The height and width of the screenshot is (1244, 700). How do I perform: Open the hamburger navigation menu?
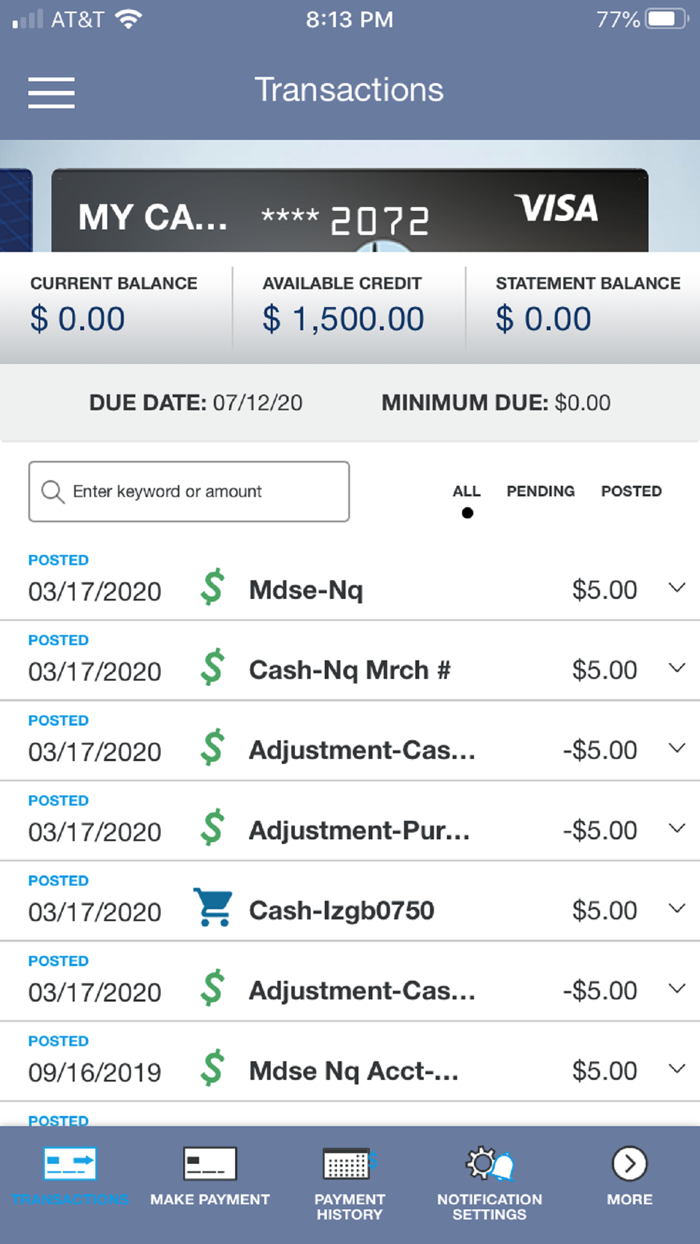pyautogui.click(x=50, y=92)
